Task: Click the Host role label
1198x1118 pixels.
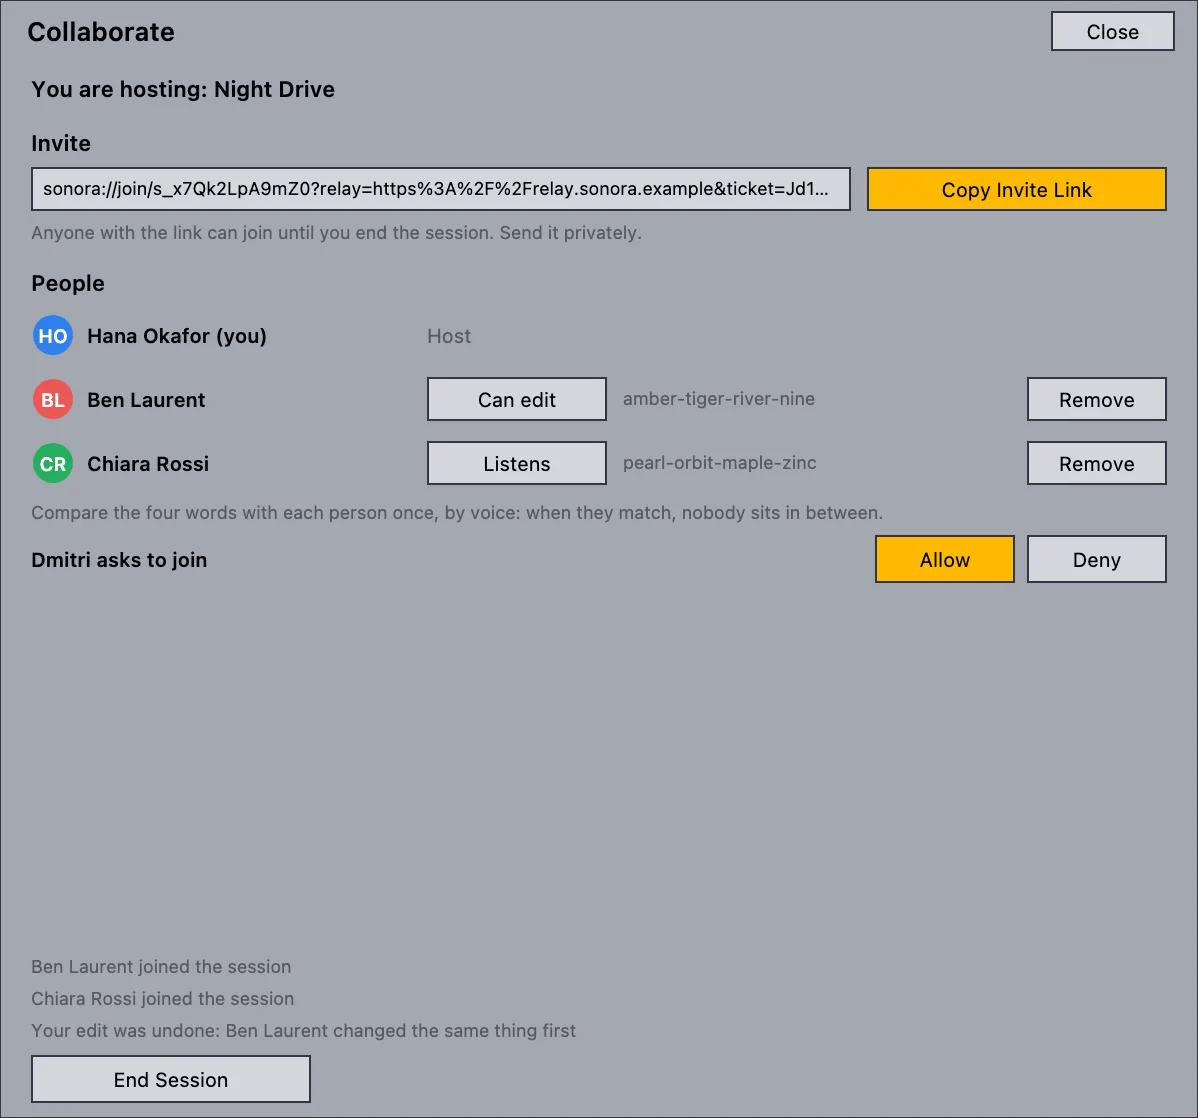Action: [449, 336]
